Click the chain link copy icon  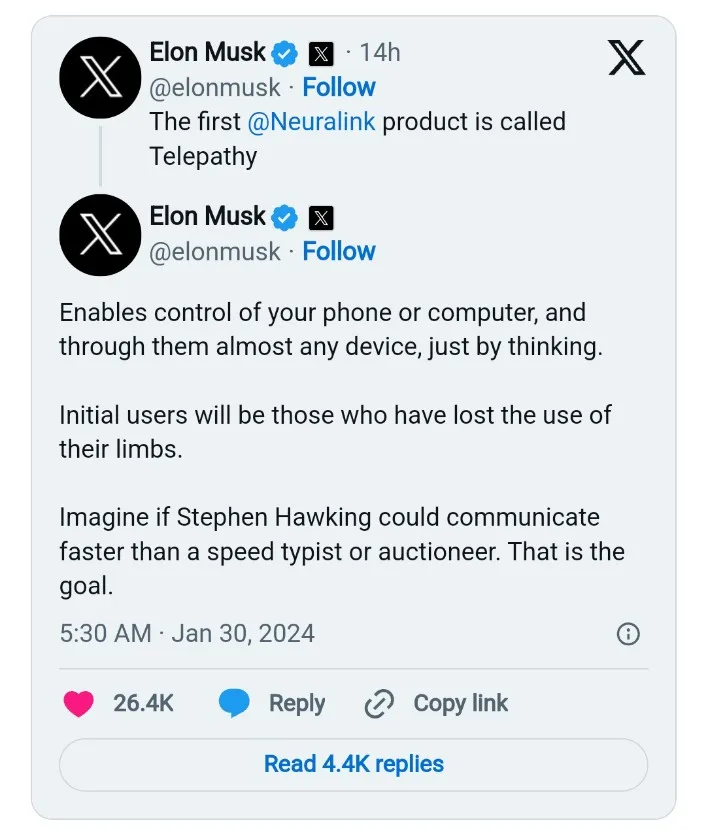tap(379, 704)
